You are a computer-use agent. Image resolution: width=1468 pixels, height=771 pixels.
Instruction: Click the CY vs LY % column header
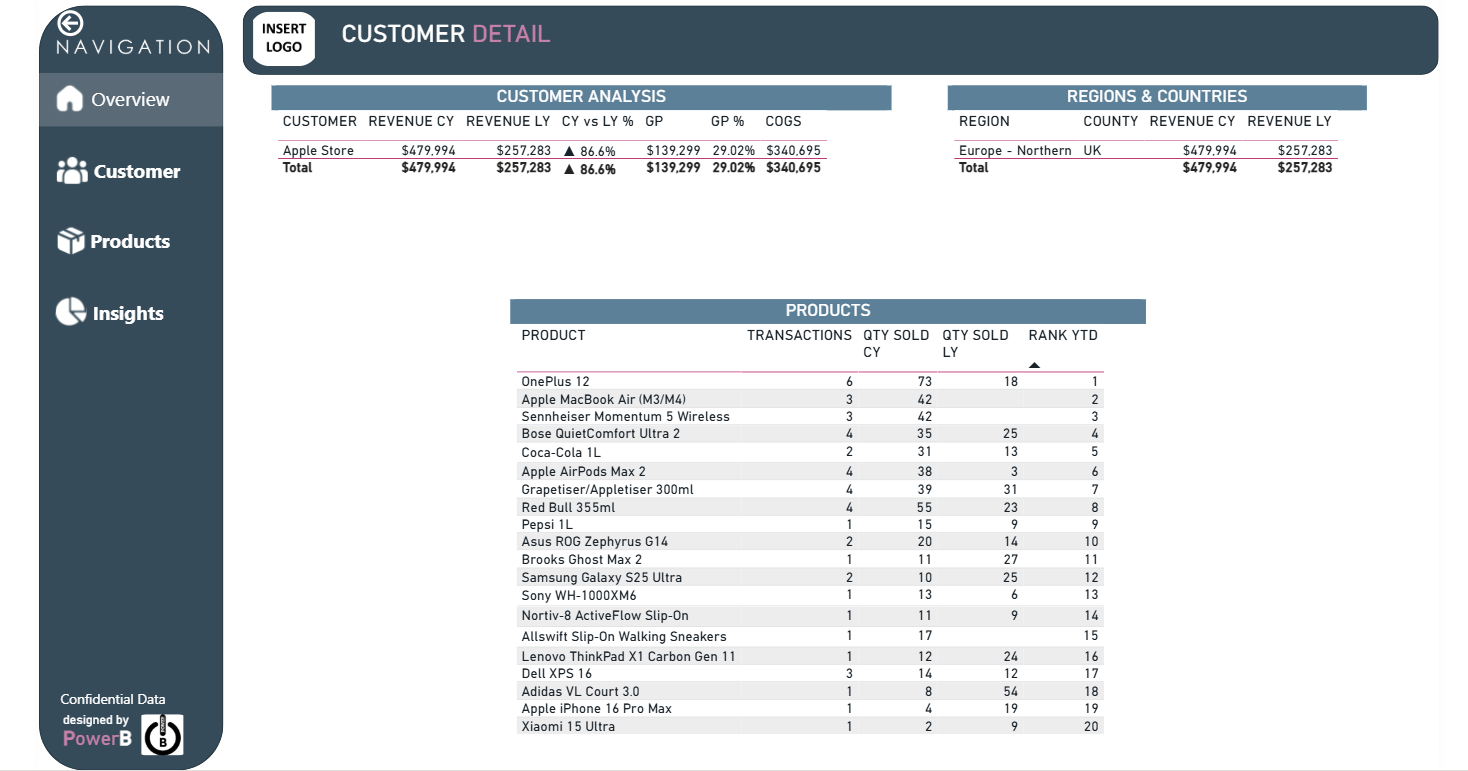point(597,121)
